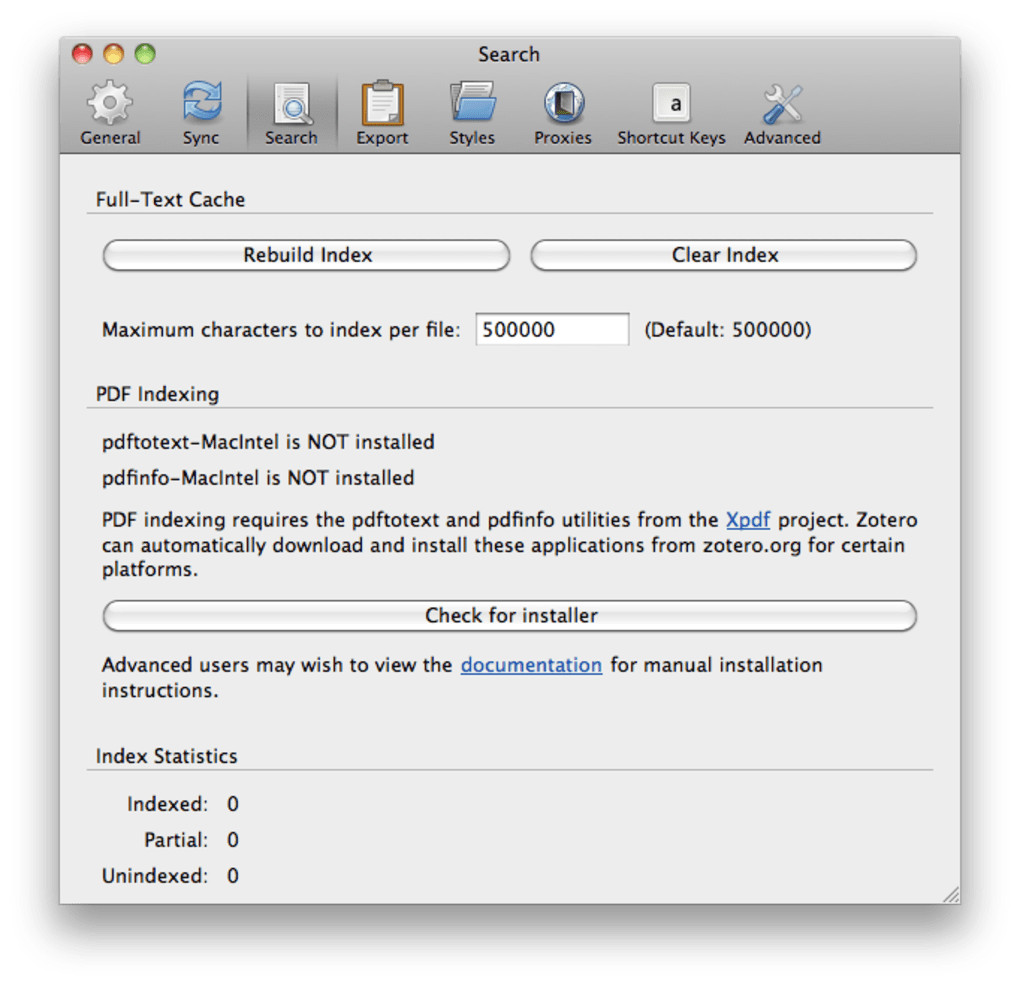Click the 'Full-Text Cache' section heading
The width and height of the screenshot is (1020, 986).
coord(170,200)
